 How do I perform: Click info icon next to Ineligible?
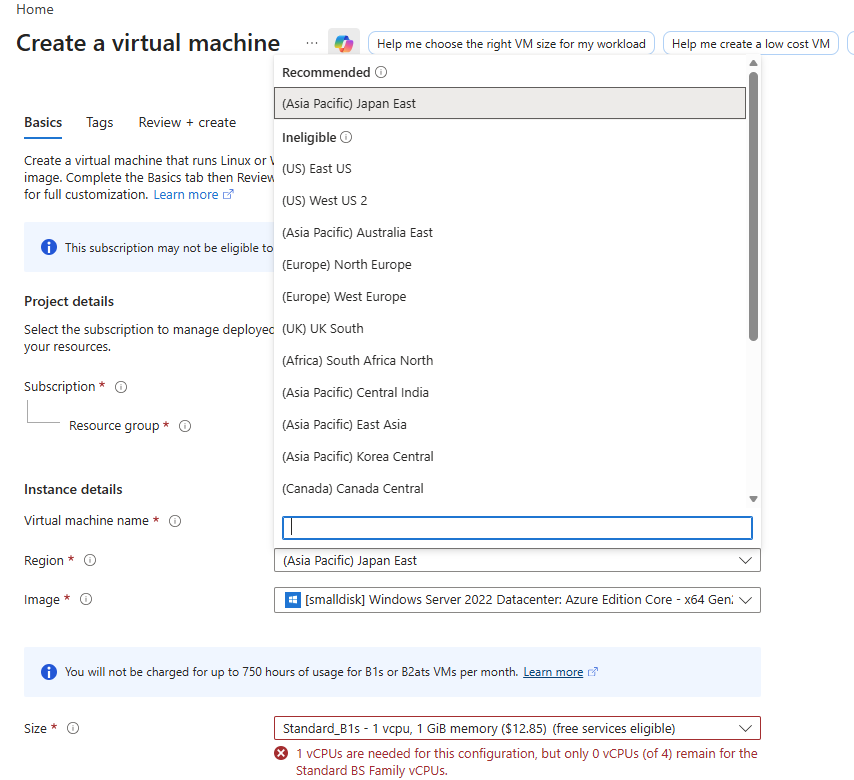coord(346,137)
